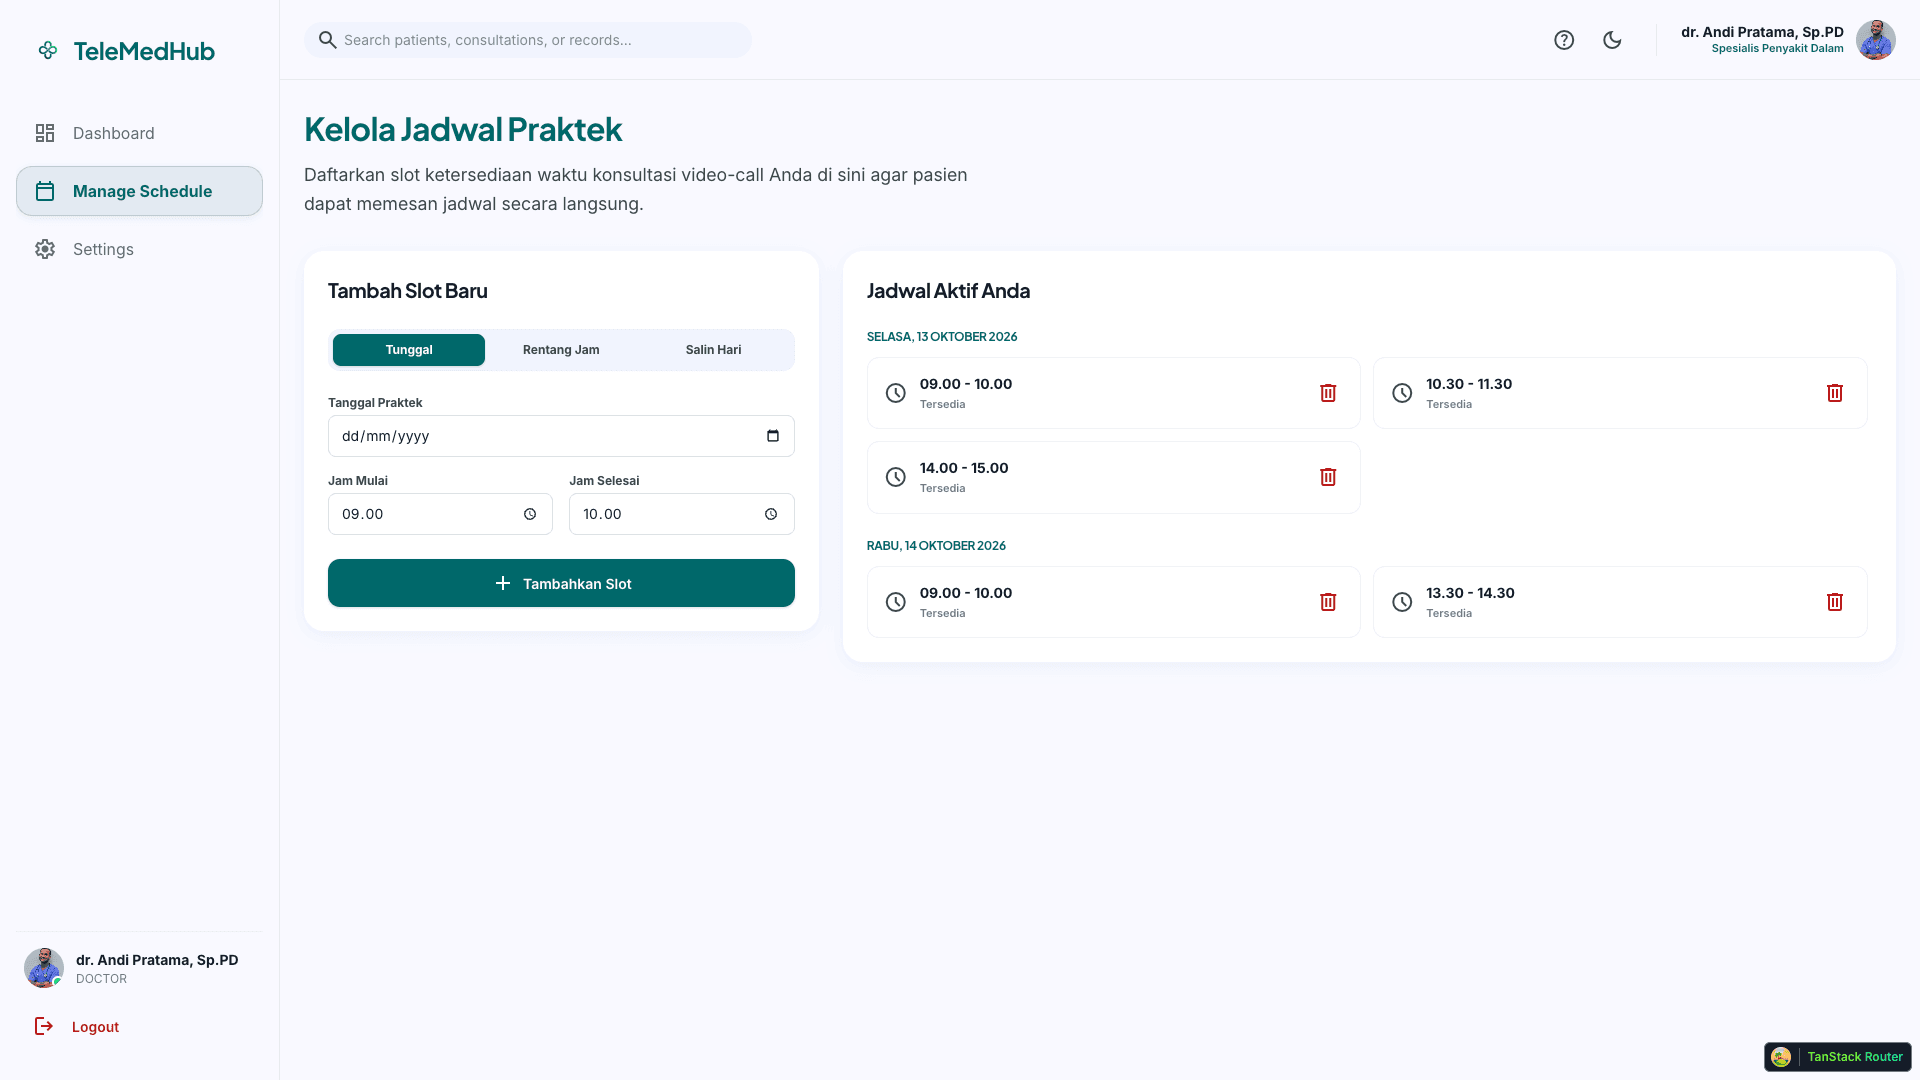The width and height of the screenshot is (1920, 1080).
Task: Click the clock icon of 10.30 - 11.30
Action: [1403, 393]
